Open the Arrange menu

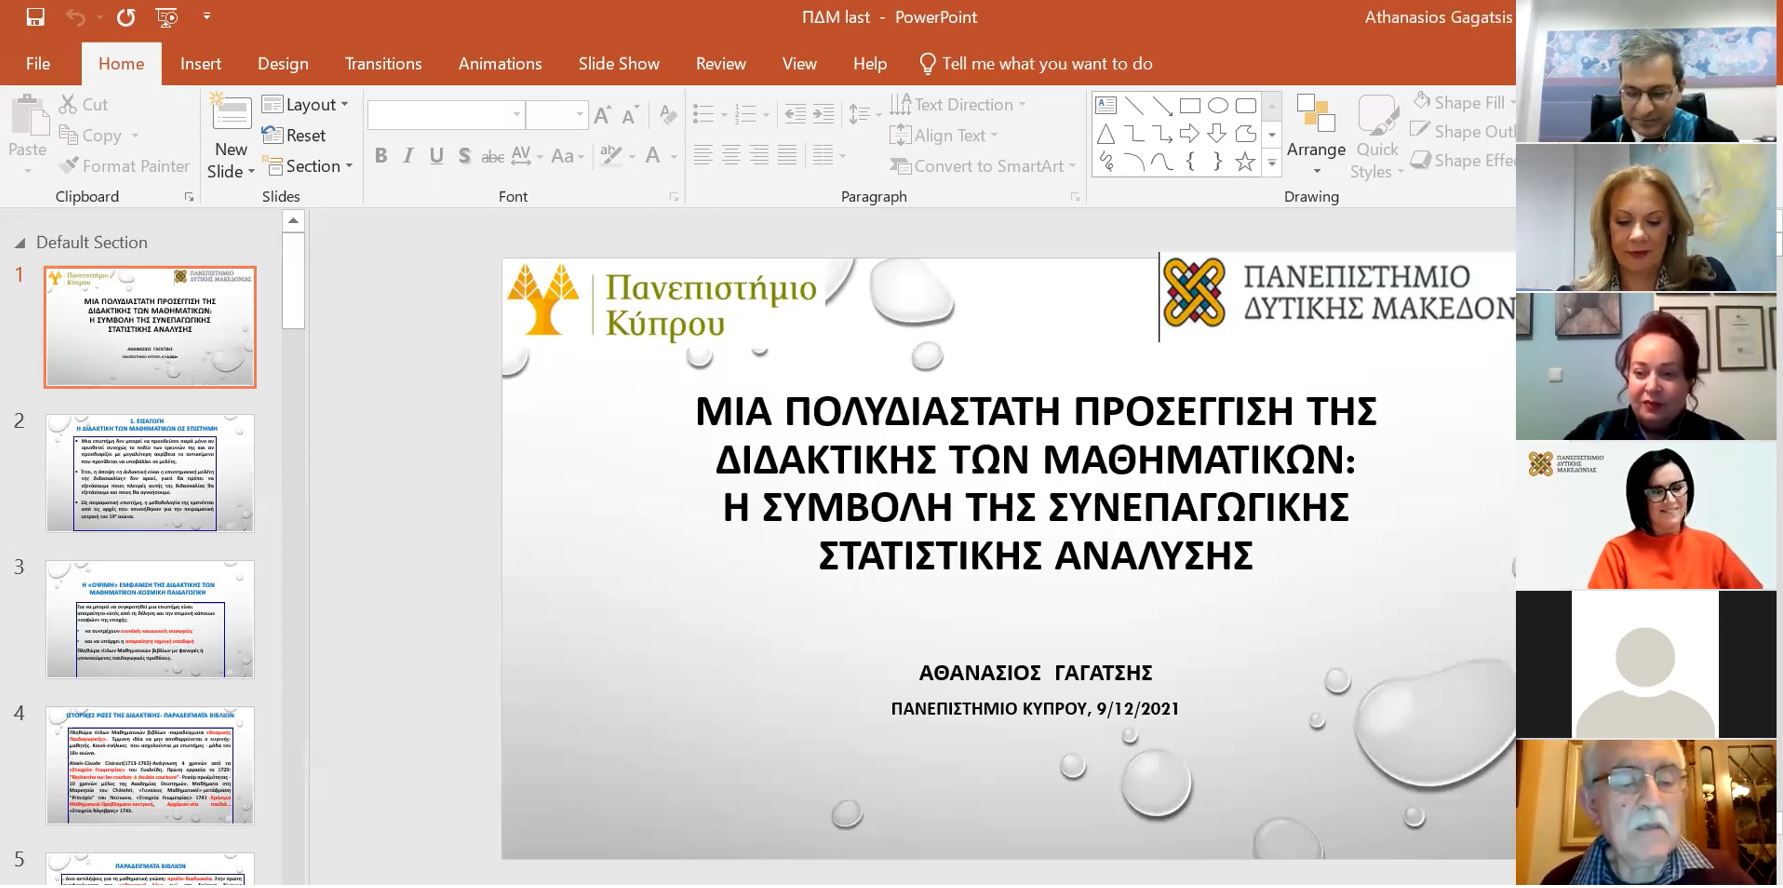(x=1316, y=135)
